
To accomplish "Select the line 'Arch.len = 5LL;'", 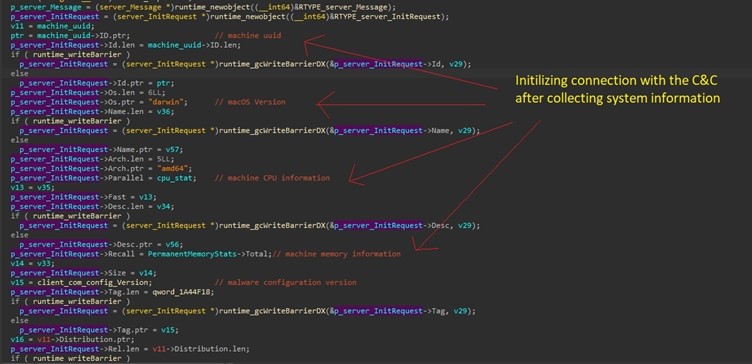I will 92,159.
